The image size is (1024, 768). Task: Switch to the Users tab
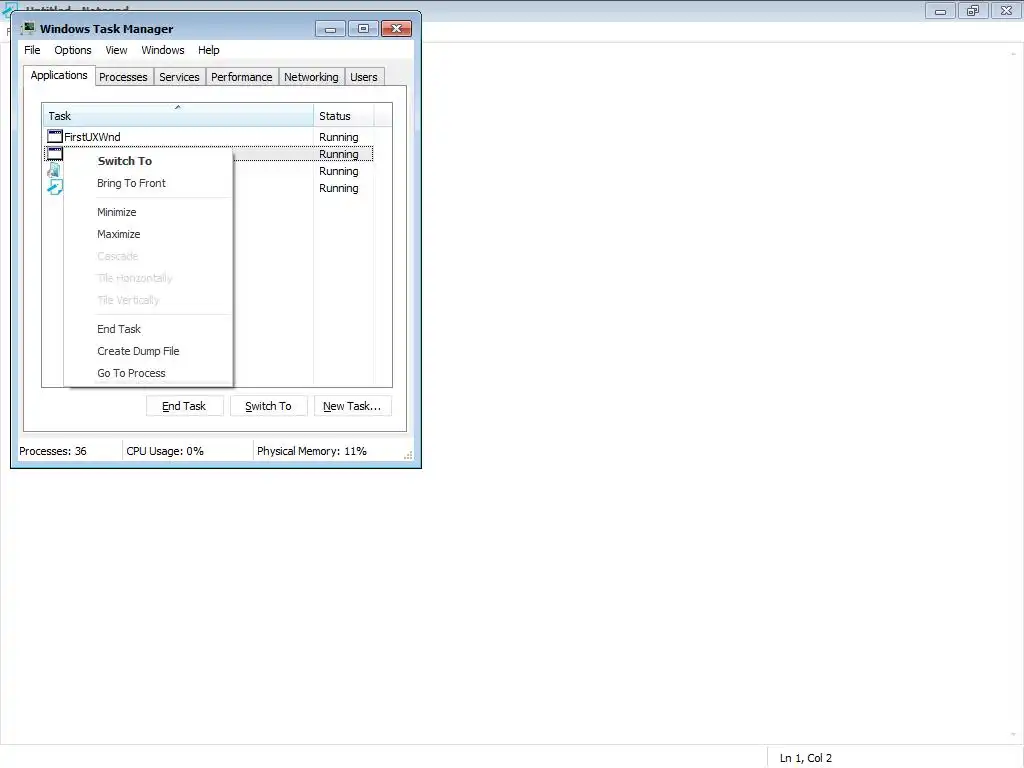click(x=364, y=77)
